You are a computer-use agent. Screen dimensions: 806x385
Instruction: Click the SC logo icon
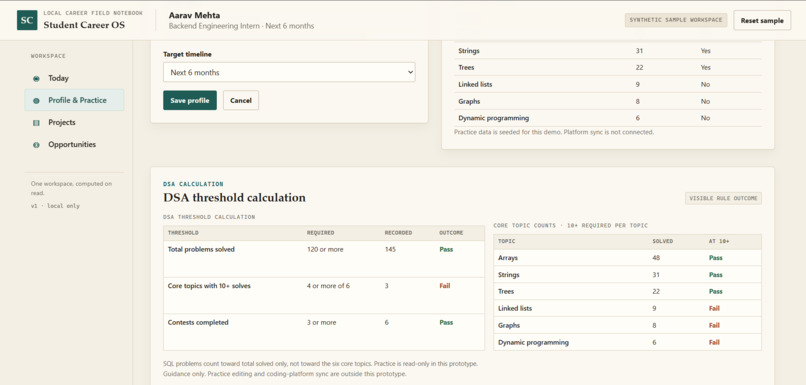27,20
